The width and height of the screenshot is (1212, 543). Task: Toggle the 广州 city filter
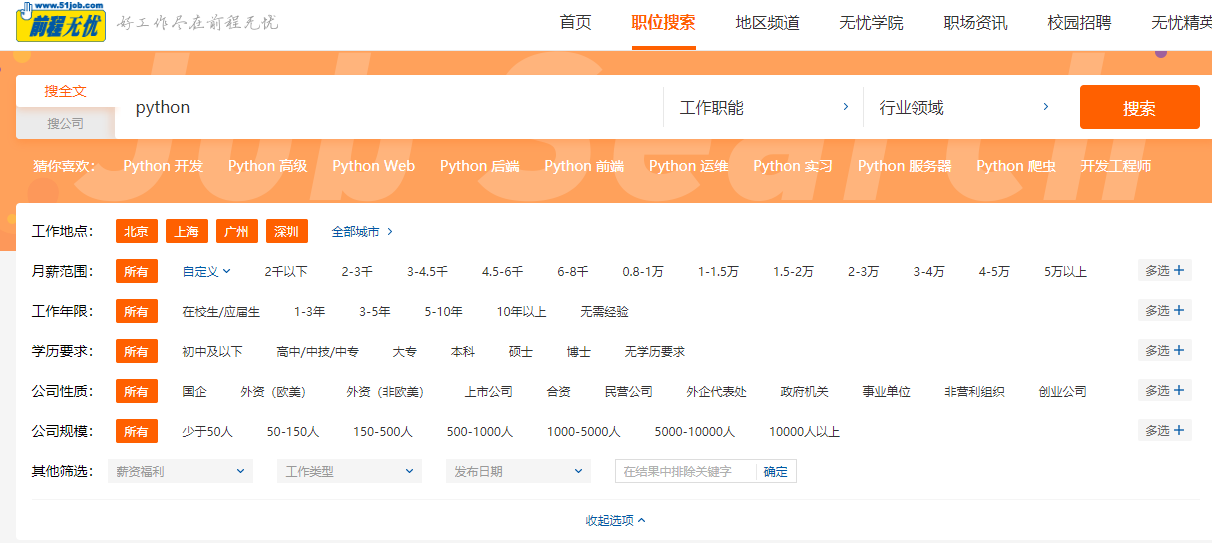(x=237, y=231)
